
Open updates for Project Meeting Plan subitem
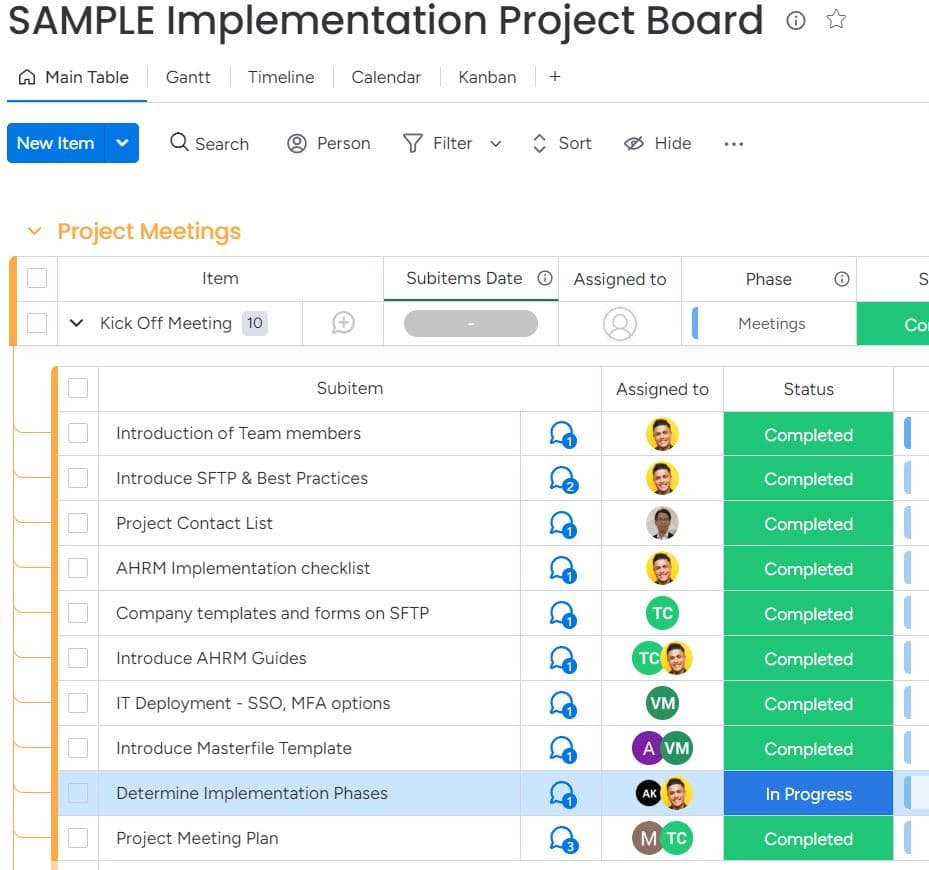point(563,839)
